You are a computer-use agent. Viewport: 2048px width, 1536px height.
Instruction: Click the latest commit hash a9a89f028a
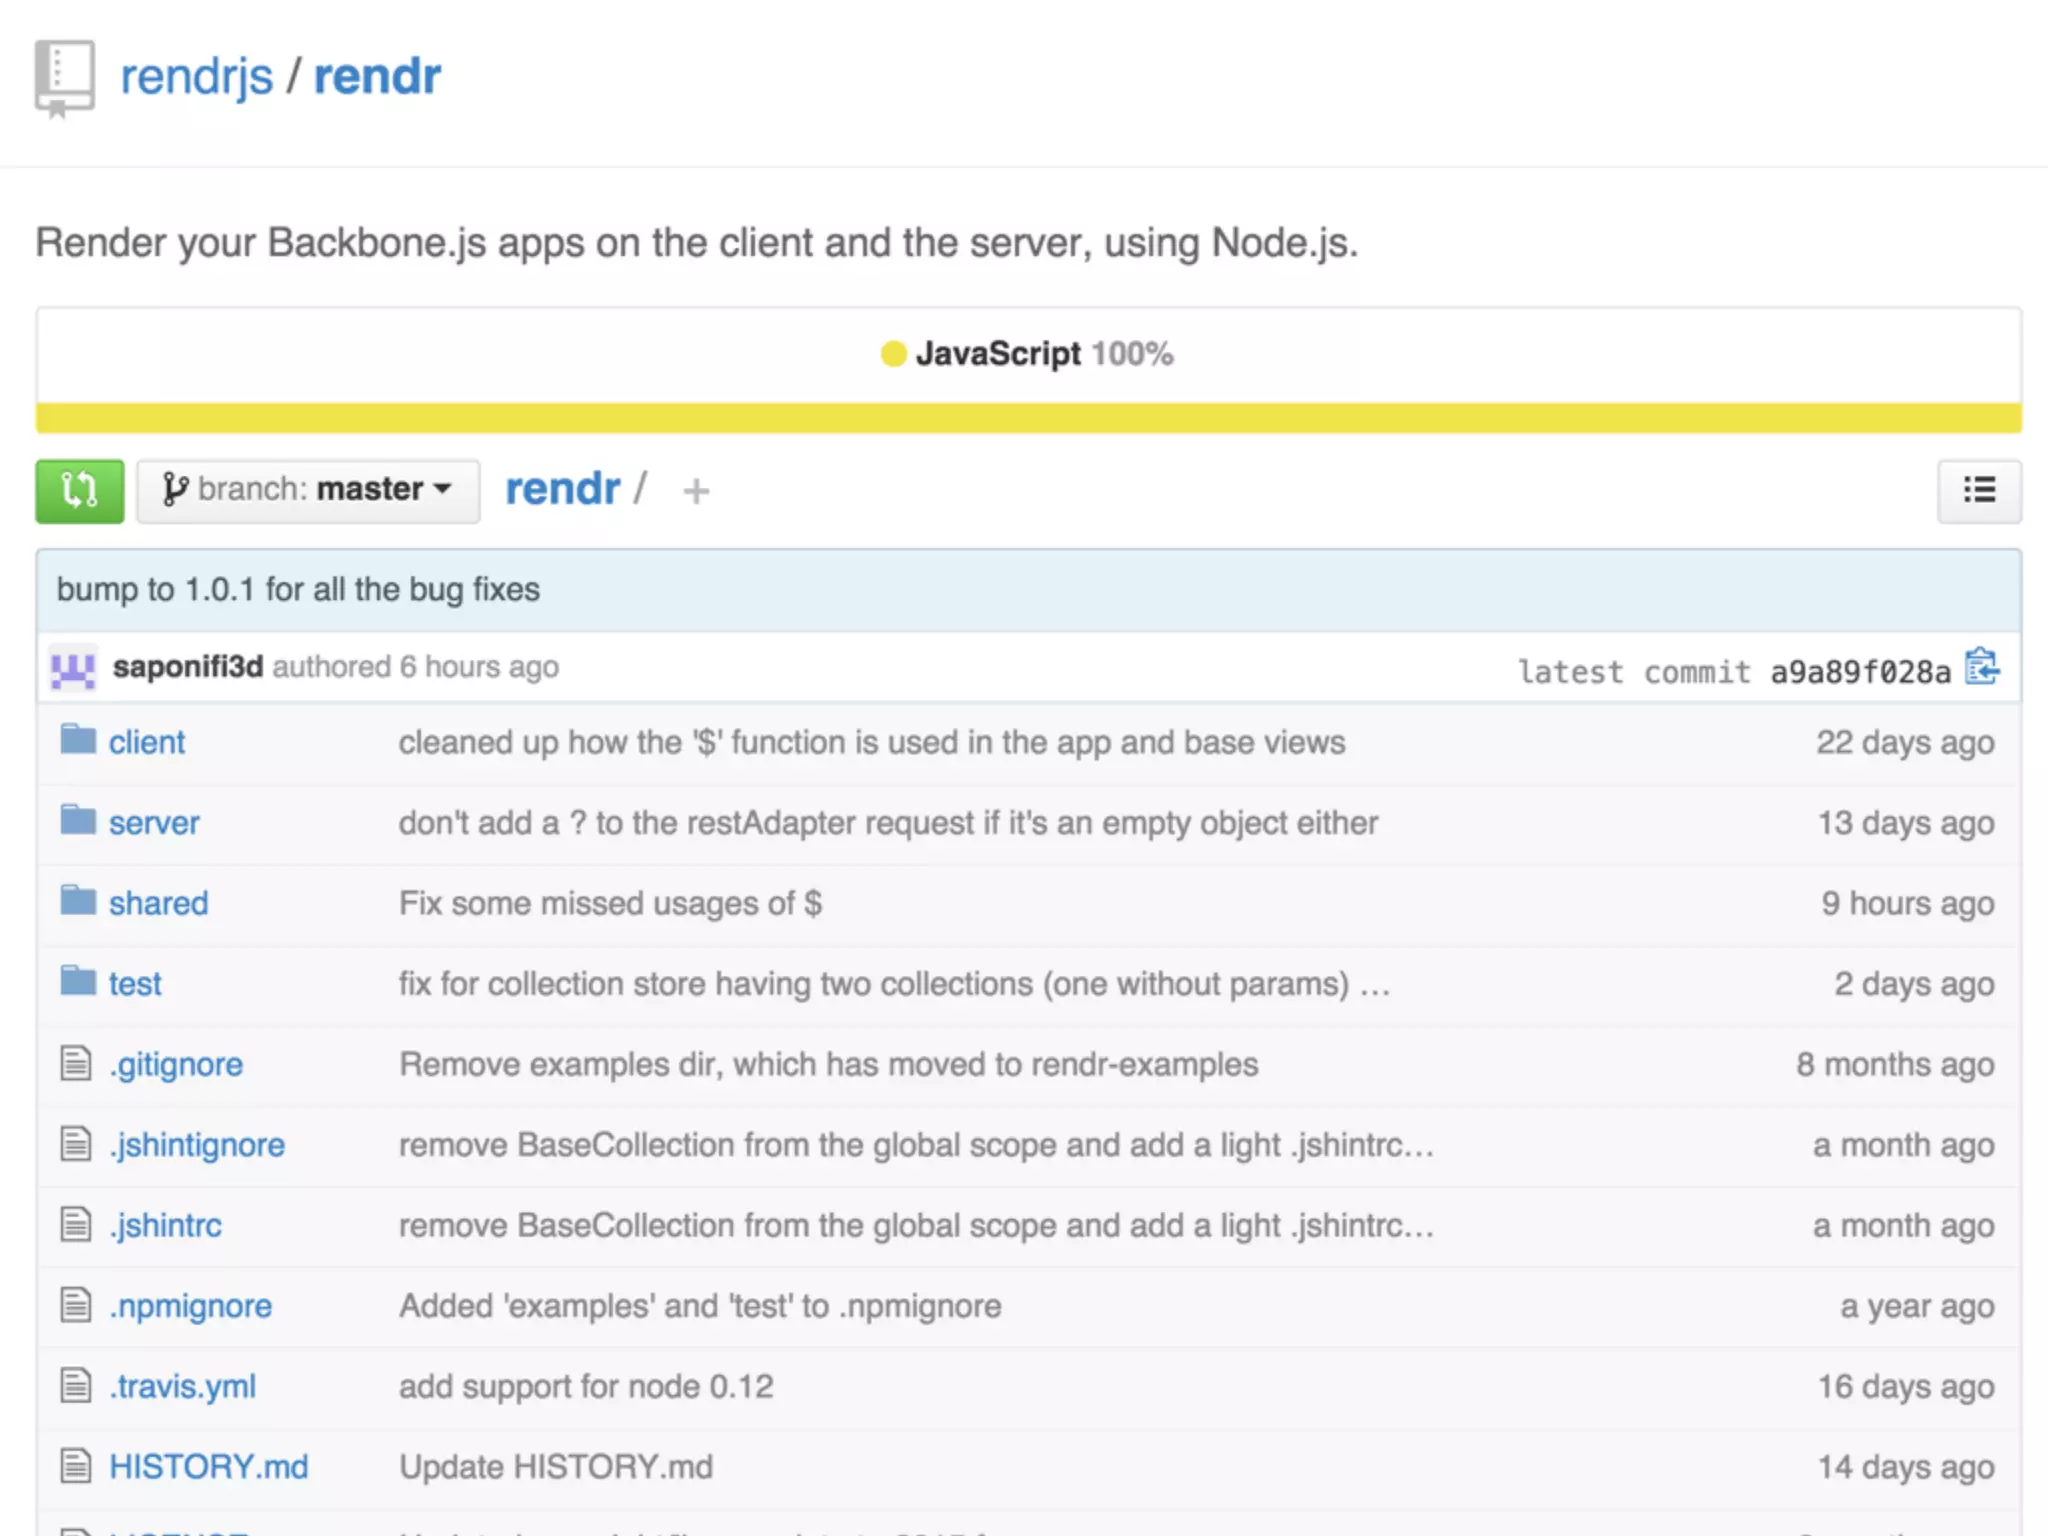coord(1860,671)
